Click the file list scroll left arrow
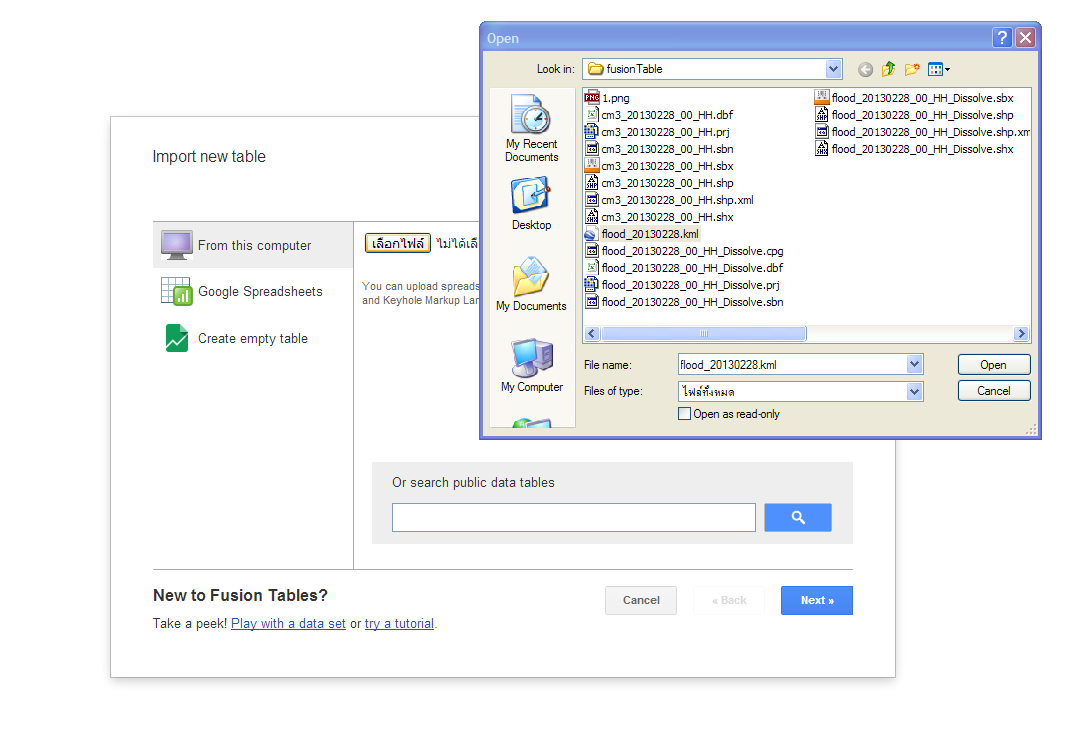 click(592, 334)
